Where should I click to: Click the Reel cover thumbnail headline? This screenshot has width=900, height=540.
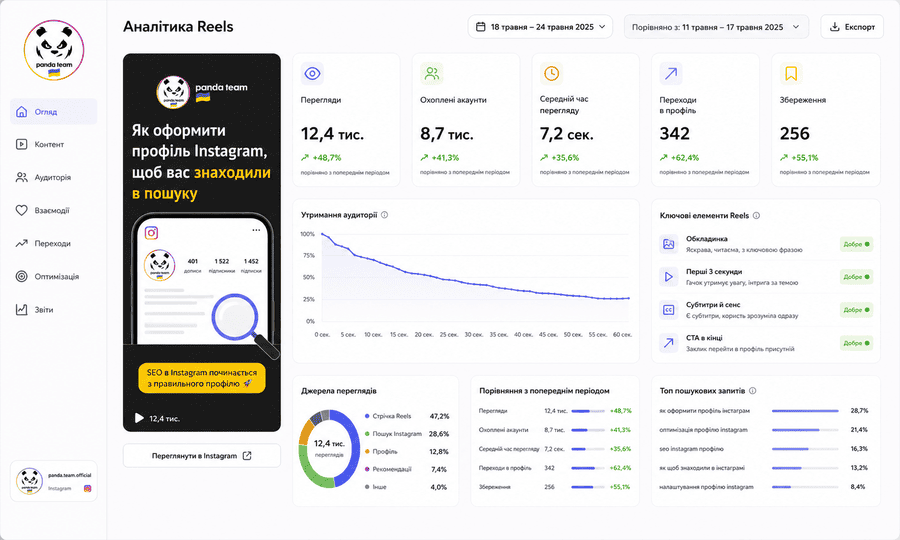click(x=201, y=162)
